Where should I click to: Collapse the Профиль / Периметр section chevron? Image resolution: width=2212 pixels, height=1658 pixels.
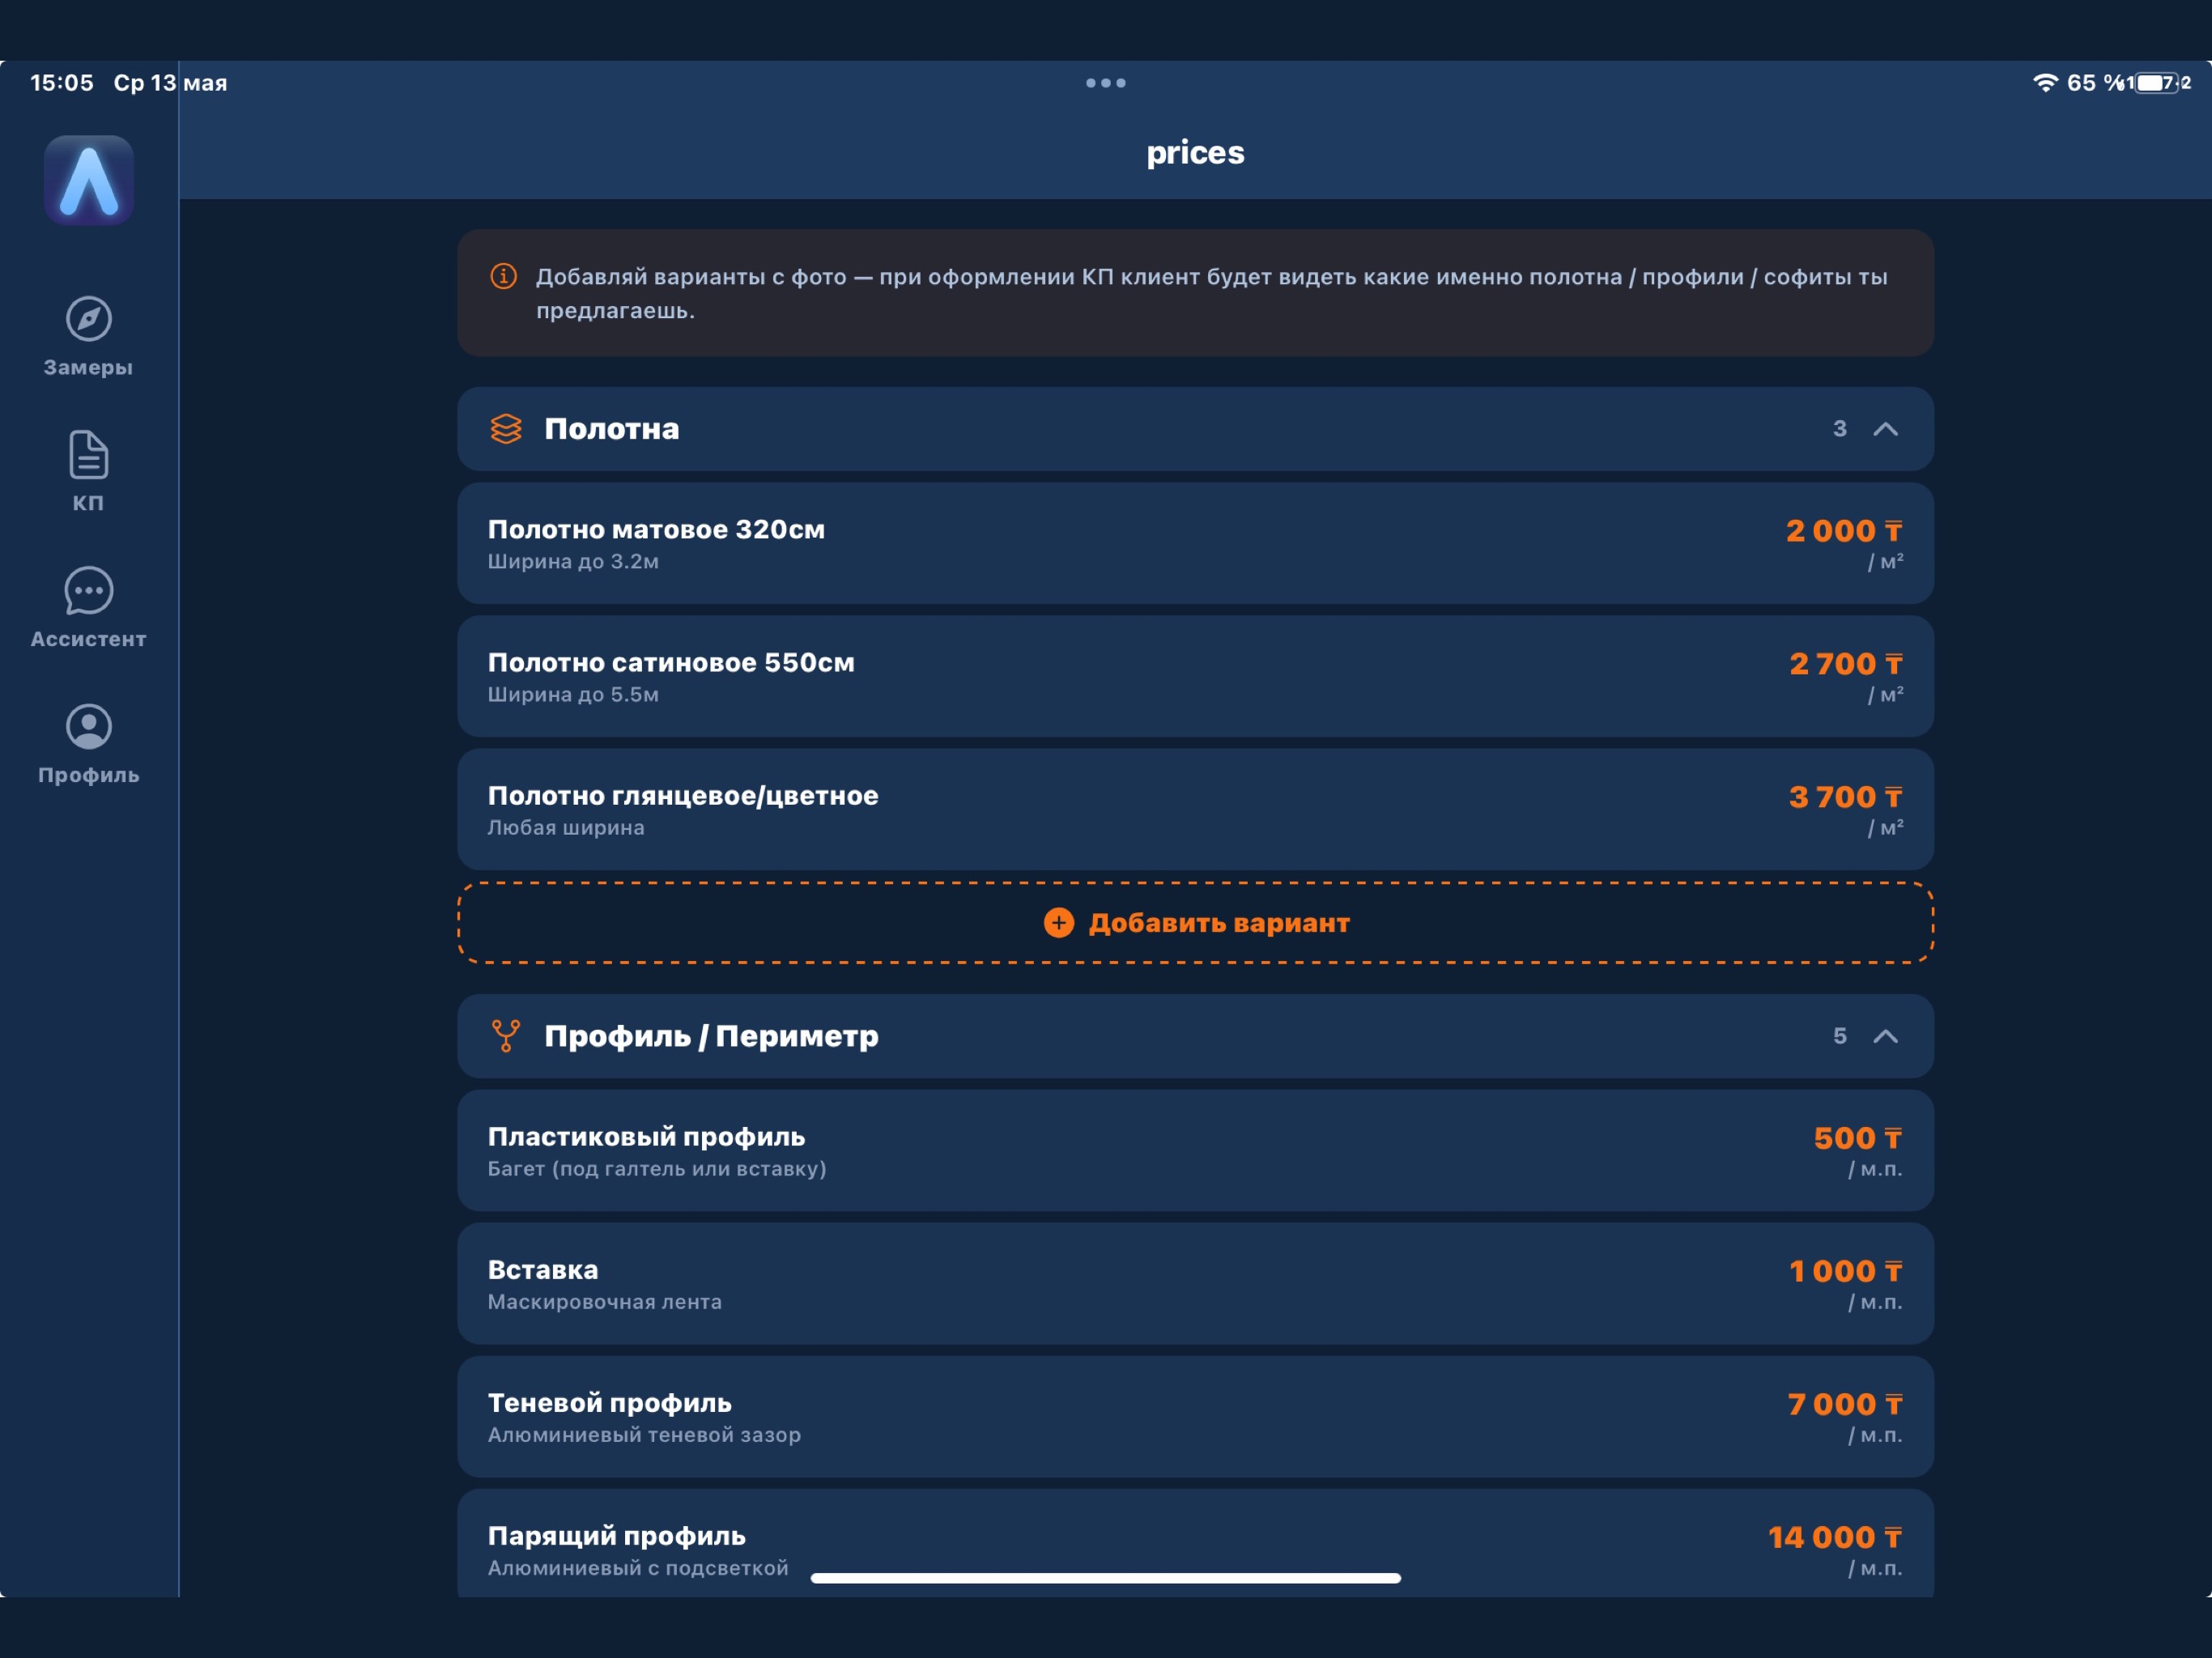[1885, 1036]
